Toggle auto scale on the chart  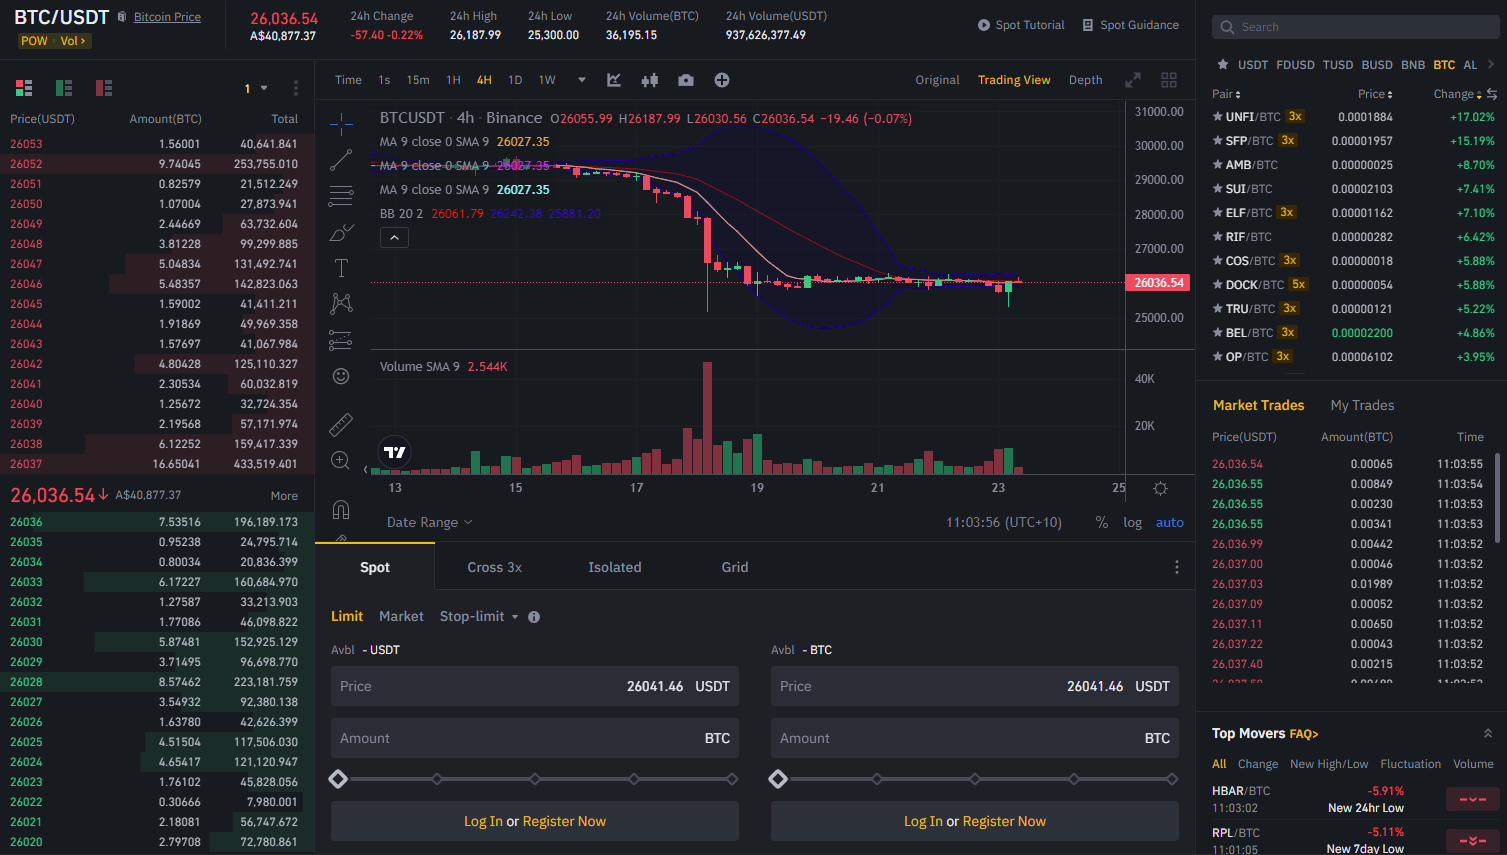(x=1170, y=522)
